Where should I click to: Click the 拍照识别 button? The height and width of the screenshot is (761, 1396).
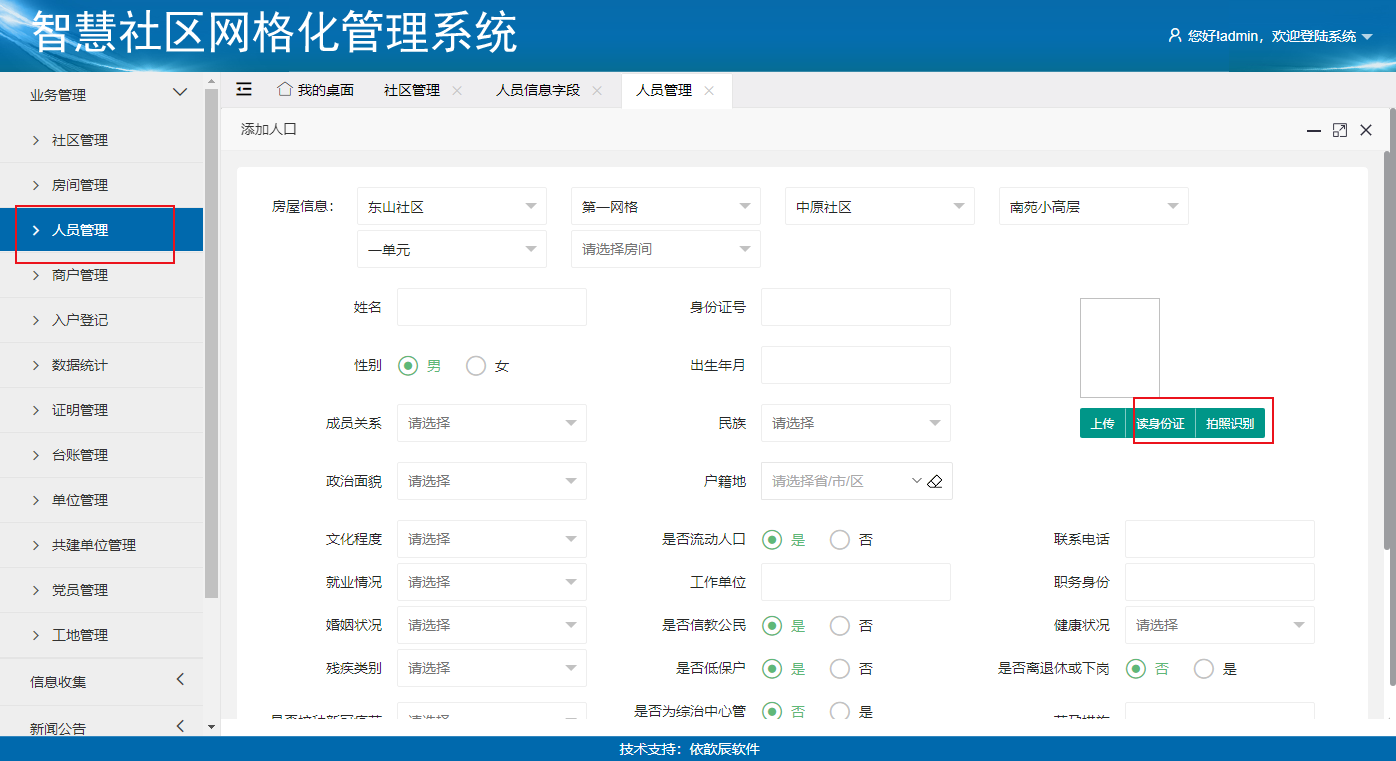[x=1230, y=424]
